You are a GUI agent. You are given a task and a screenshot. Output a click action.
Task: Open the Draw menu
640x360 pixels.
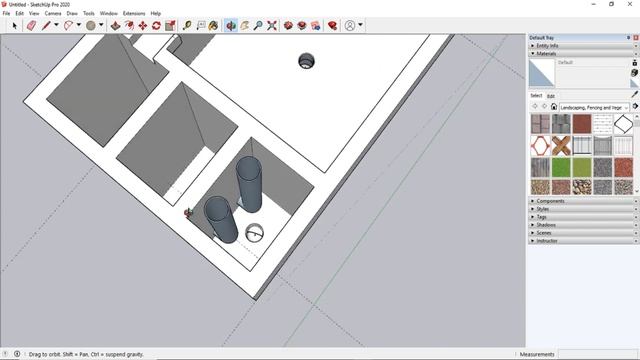pyautogui.click(x=72, y=13)
